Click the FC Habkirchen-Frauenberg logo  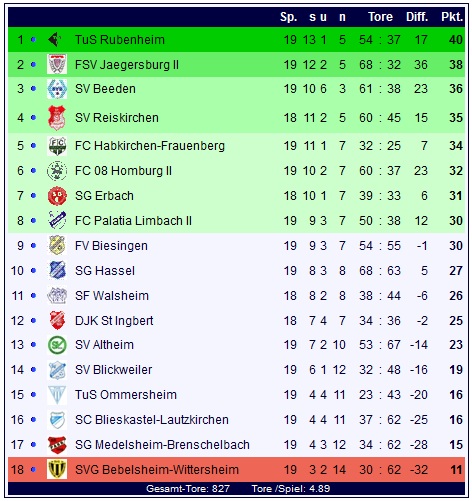[57, 146]
